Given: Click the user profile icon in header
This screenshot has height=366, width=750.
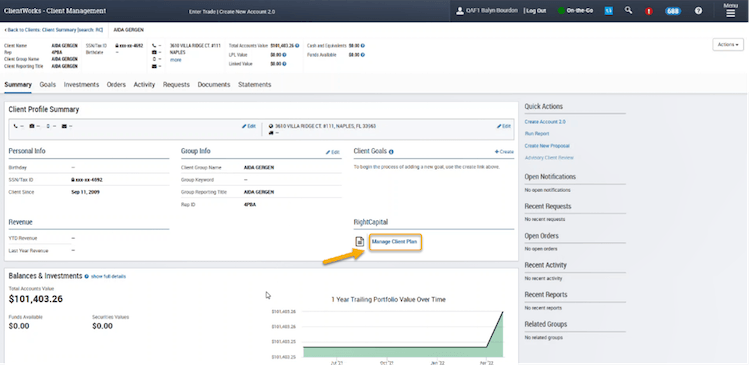Looking at the screenshot, I should pyautogui.click(x=460, y=11).
